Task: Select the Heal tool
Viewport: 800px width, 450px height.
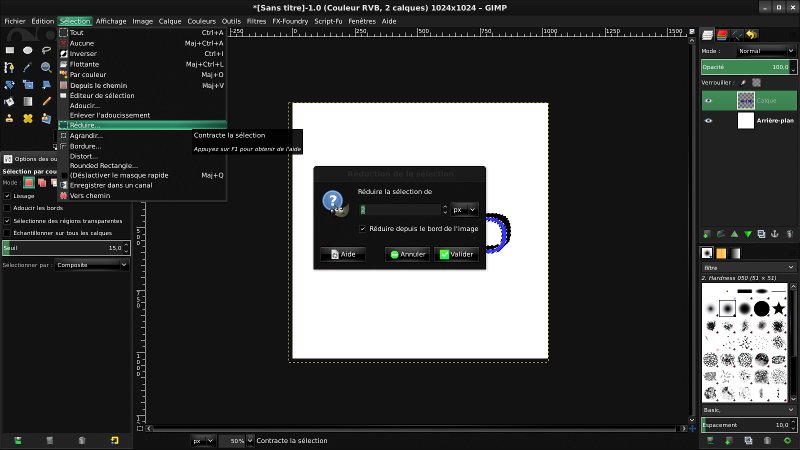Action: tap(28, 118)
